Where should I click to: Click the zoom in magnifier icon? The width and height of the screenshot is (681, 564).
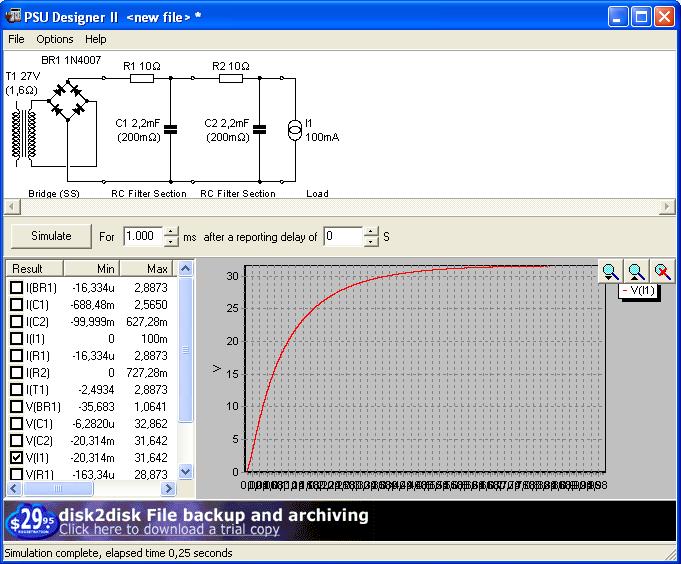[610, 271]
